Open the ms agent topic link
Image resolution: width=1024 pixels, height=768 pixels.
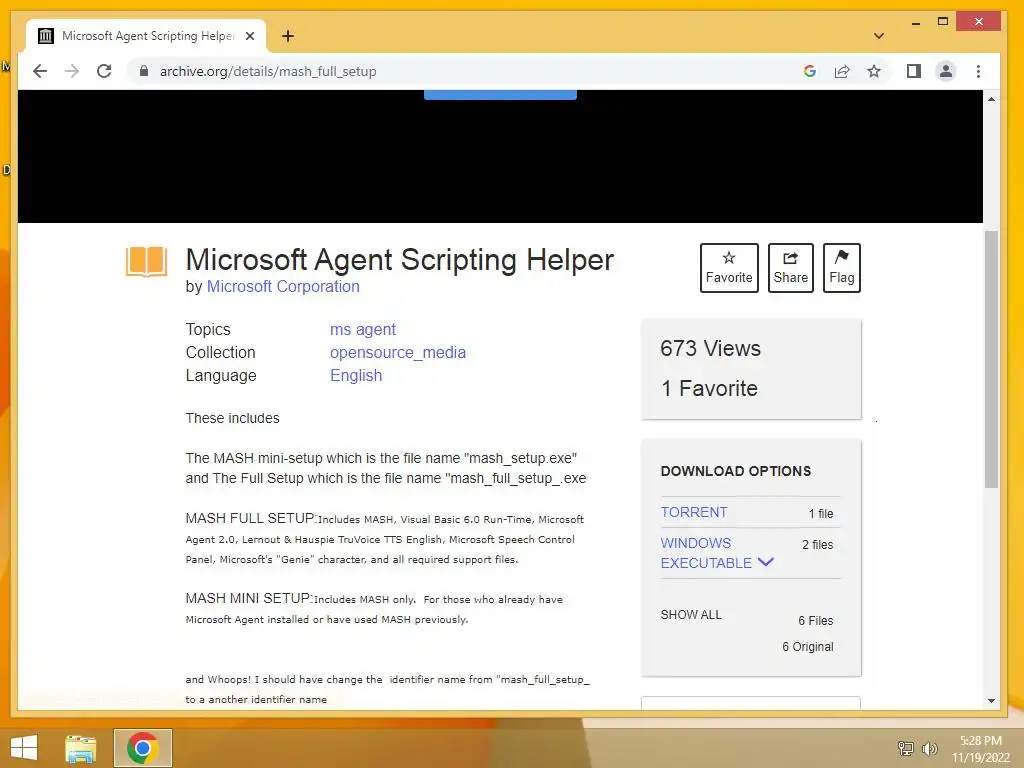click(x=362, y=329)
